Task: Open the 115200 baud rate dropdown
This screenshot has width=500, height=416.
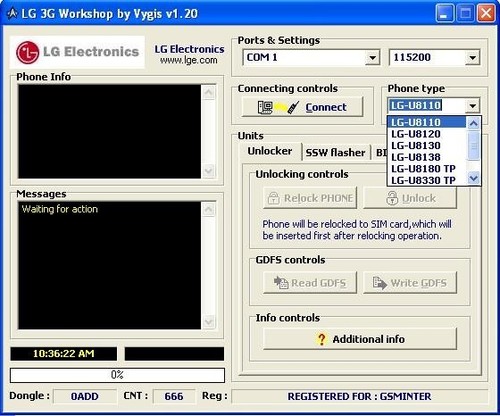Action: (x=472, y=58)
